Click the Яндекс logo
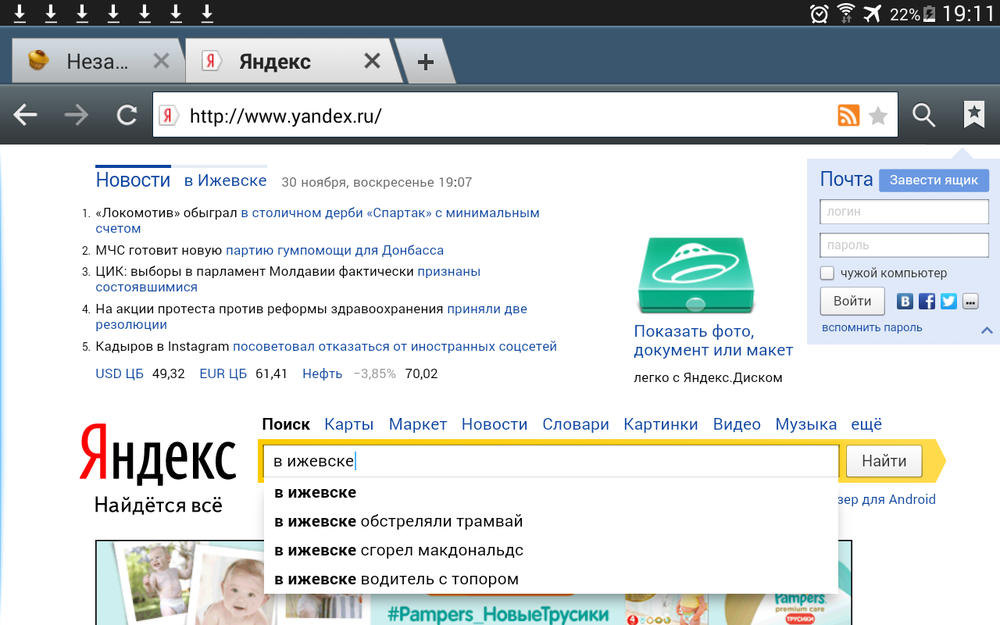The height and width of the screenshot is (625, 1000). 158,453
